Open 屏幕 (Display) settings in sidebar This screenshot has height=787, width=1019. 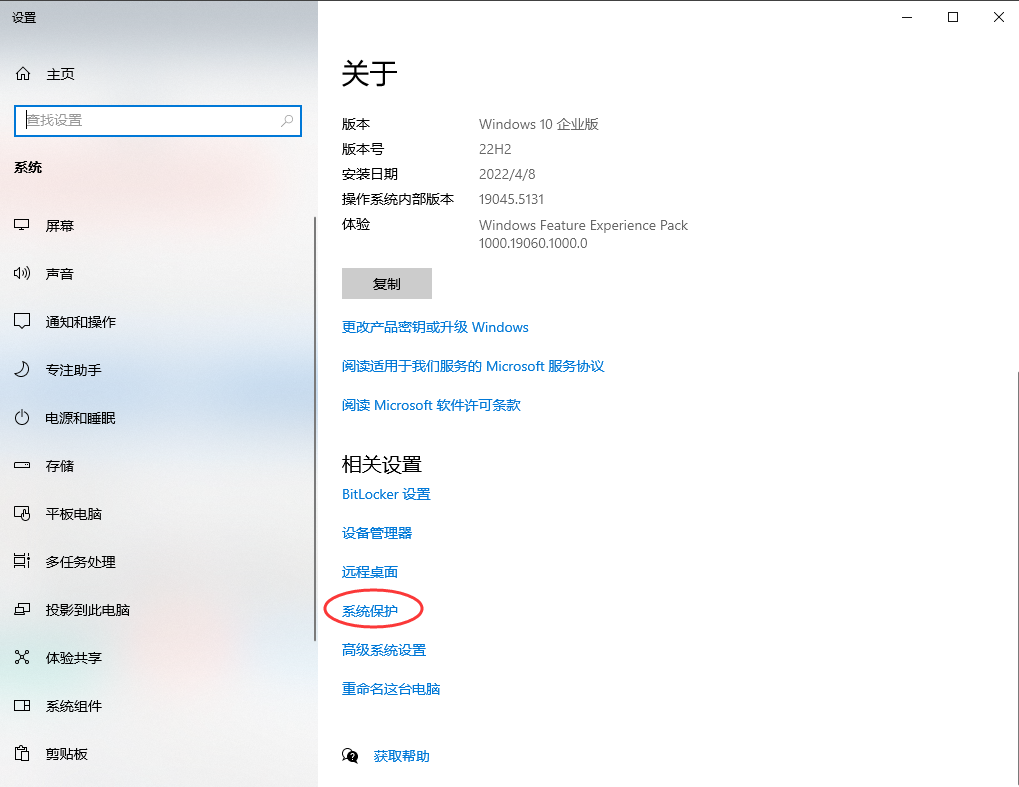click(60, 225)
